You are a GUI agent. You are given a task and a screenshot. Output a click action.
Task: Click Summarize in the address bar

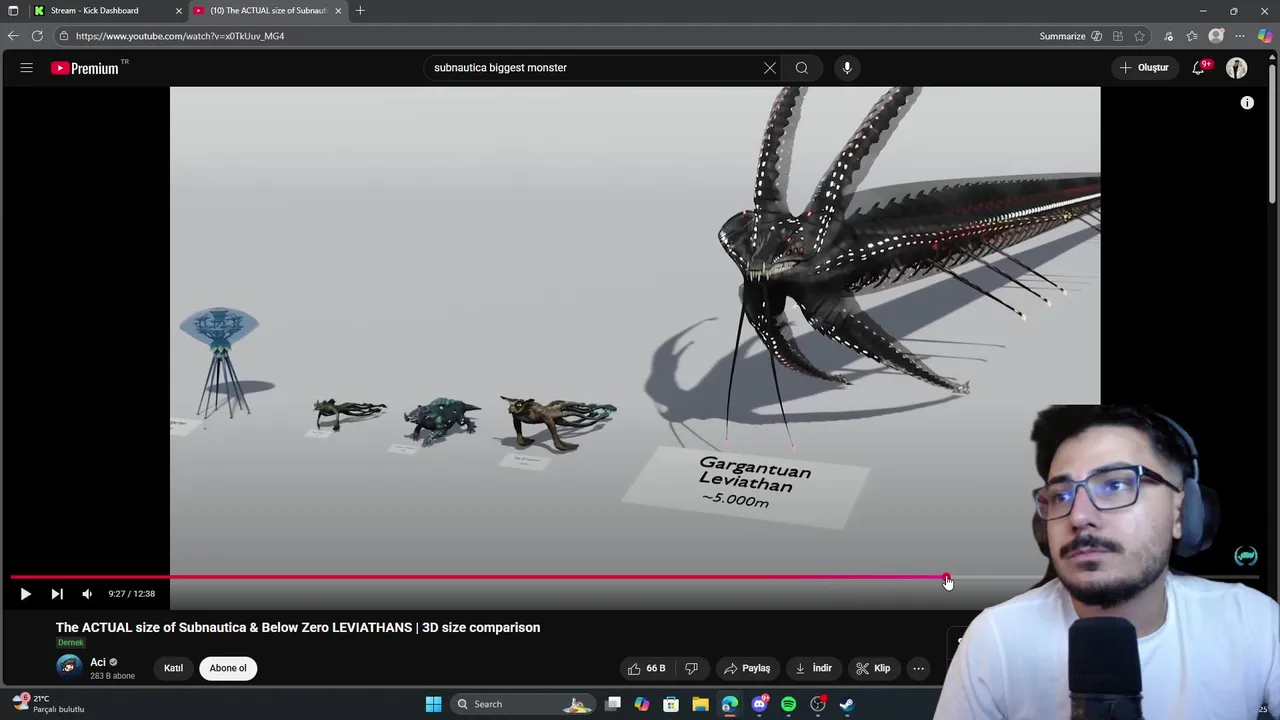pyautogui.click(x=1071, y=36)
